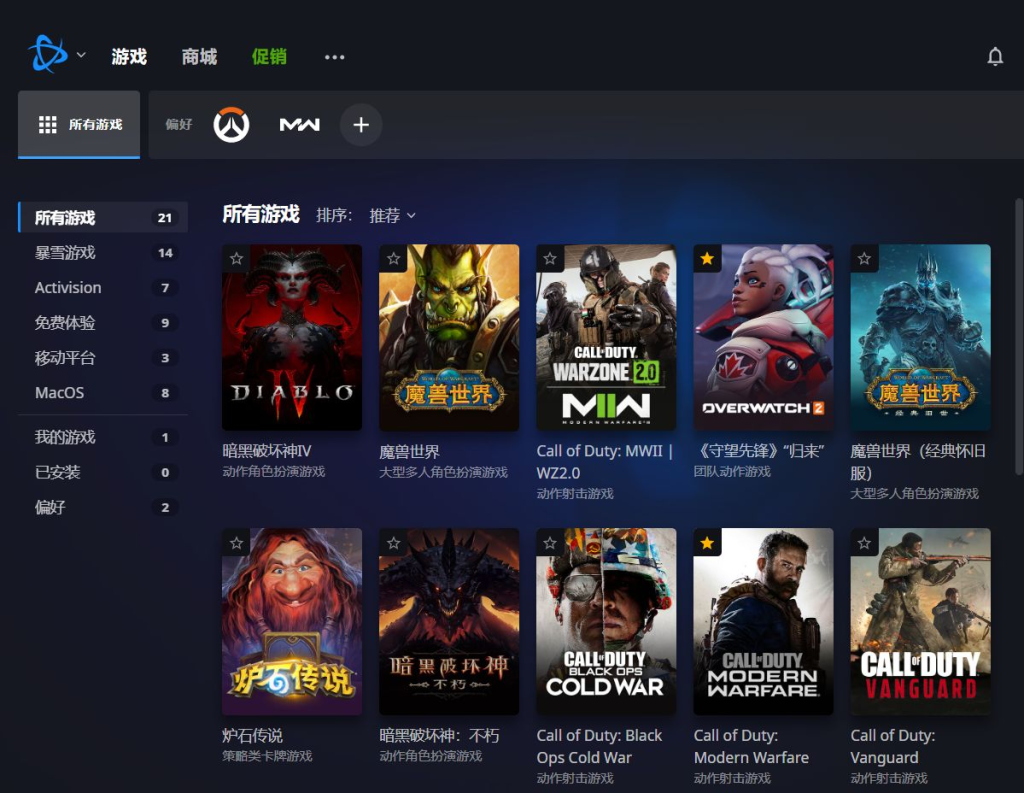Open the Lich King classic cover

920,338
